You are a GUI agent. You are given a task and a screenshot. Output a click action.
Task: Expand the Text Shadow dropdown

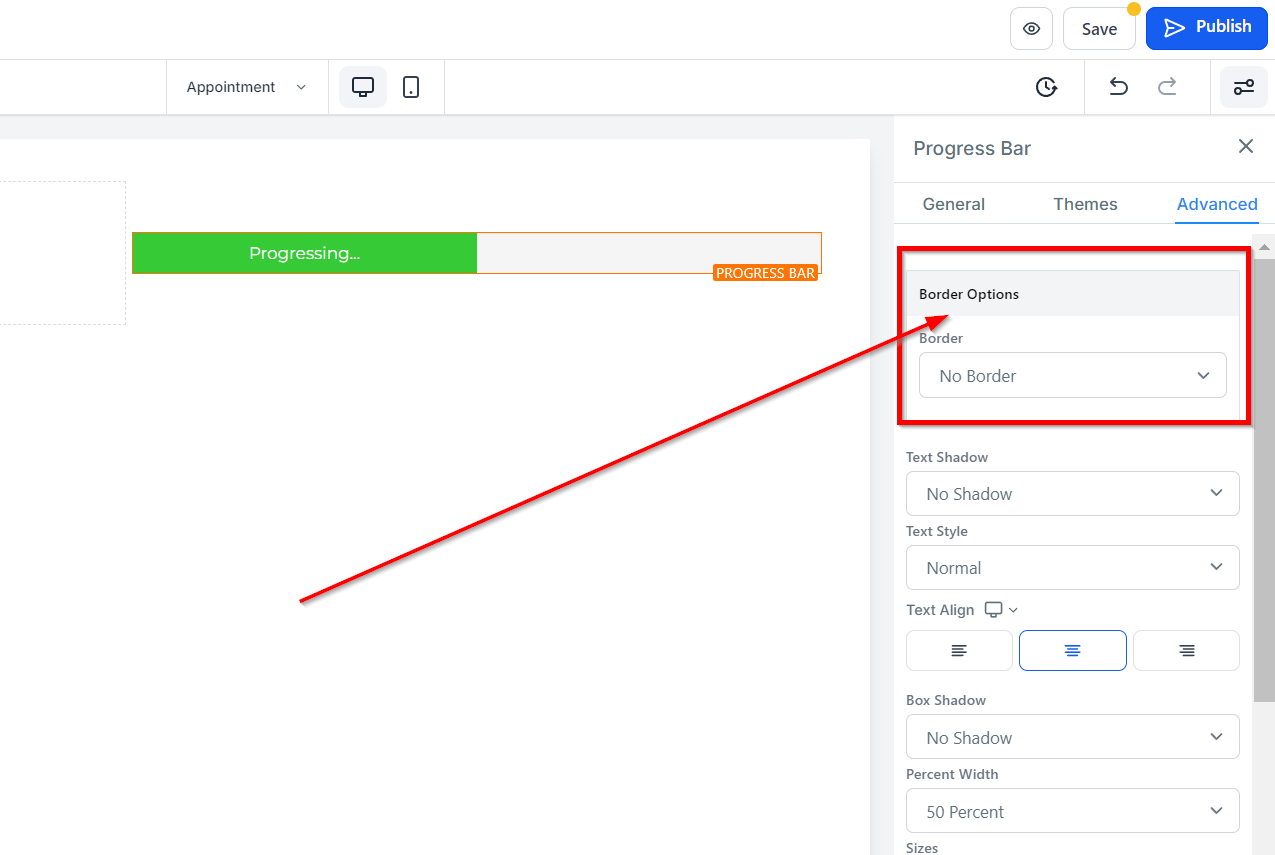point(1073,493)
